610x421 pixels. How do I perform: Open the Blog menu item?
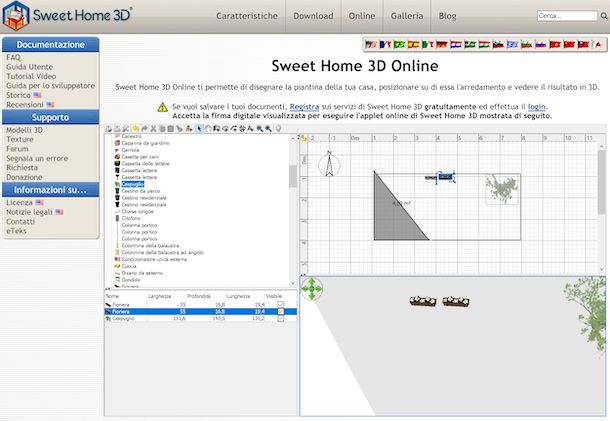447,16
